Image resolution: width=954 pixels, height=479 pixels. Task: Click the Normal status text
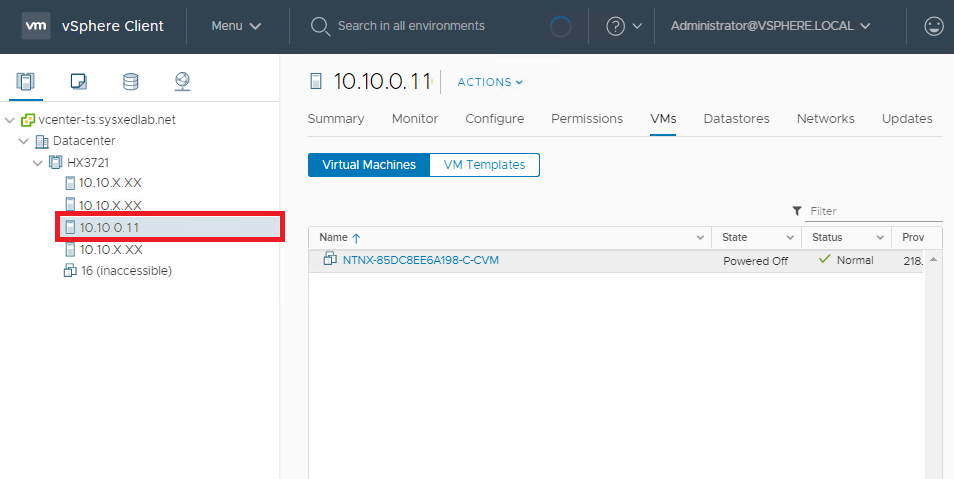(855, 260)
